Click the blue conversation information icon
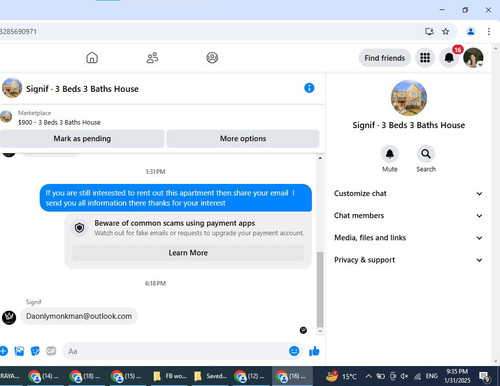The image size is (500, 386). click(x=309, y=88)
